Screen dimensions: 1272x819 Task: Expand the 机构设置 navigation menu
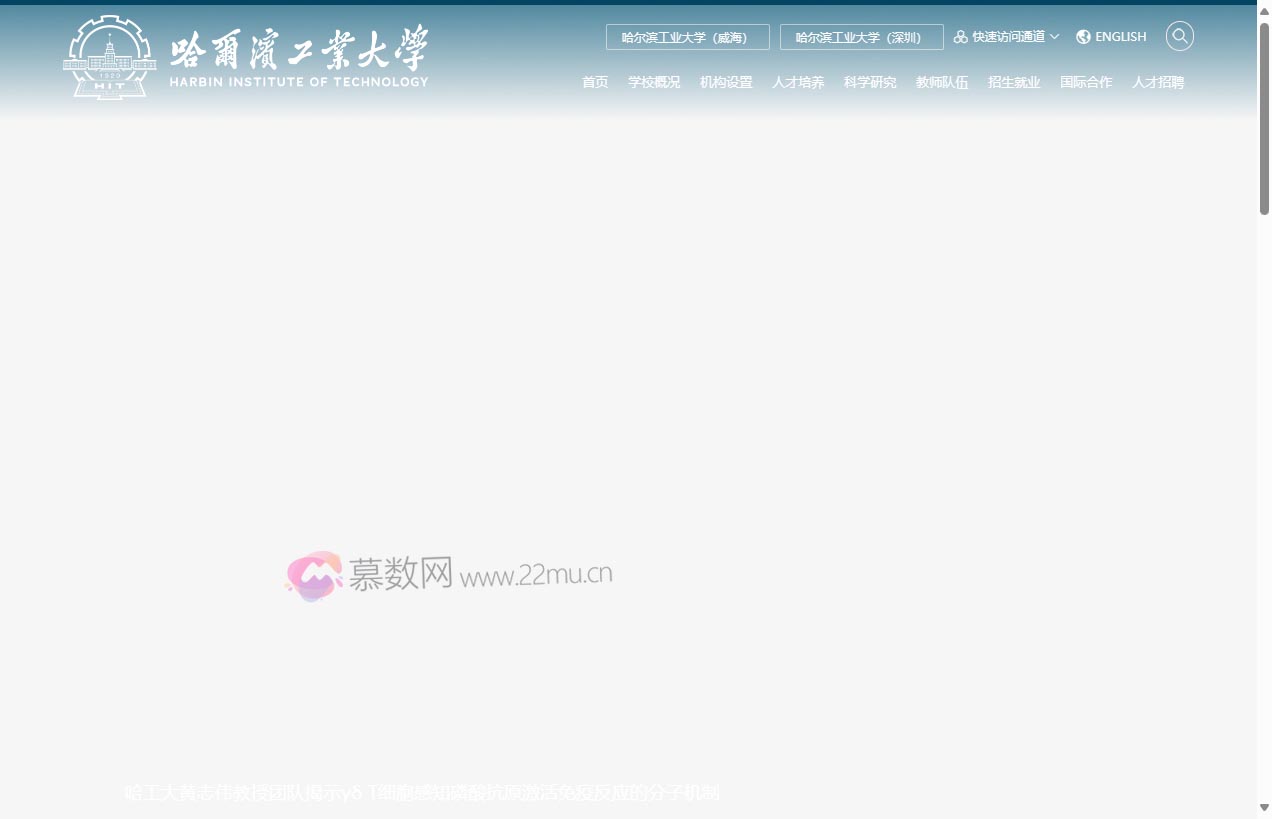click(x=727, y=82)
